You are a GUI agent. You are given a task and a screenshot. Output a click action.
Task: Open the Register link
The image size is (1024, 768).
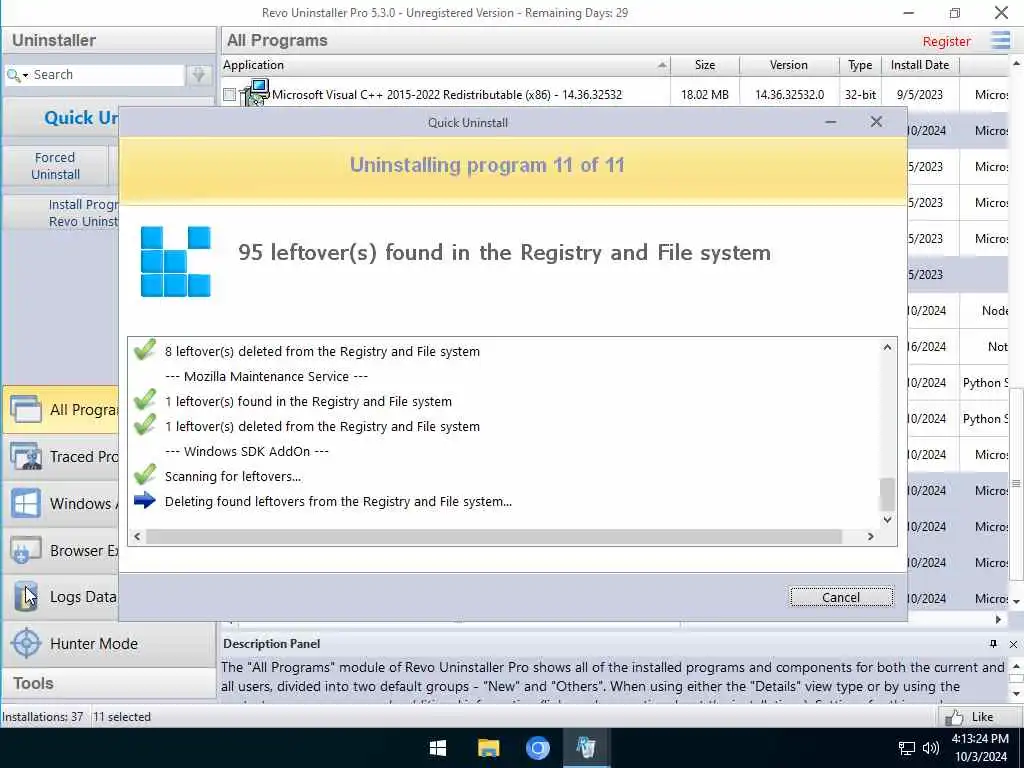coord(946,41)
